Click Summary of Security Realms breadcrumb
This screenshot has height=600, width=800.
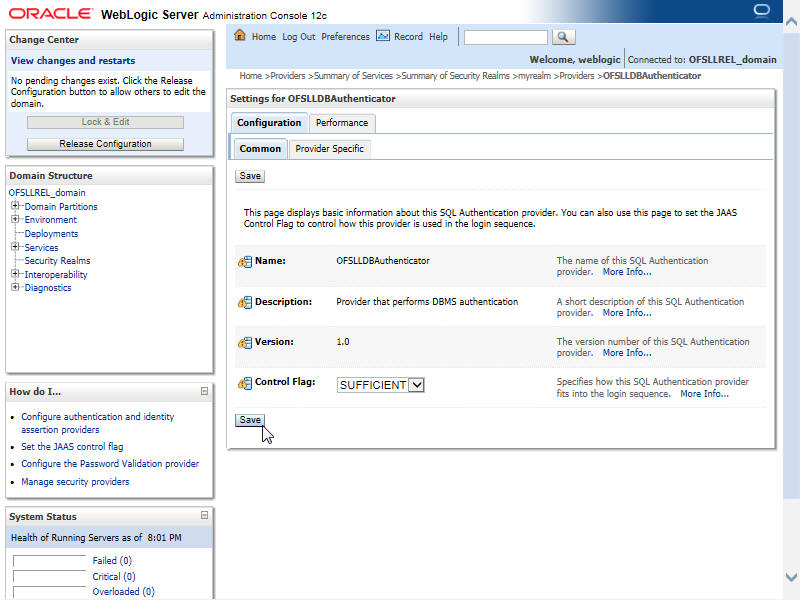tap(455, 76)
